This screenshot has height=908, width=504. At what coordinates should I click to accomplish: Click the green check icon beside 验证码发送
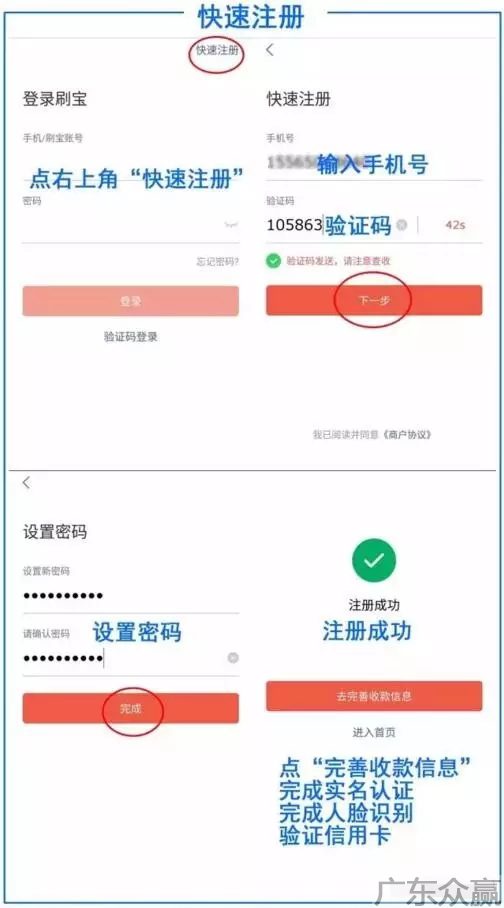pos(273,261)
